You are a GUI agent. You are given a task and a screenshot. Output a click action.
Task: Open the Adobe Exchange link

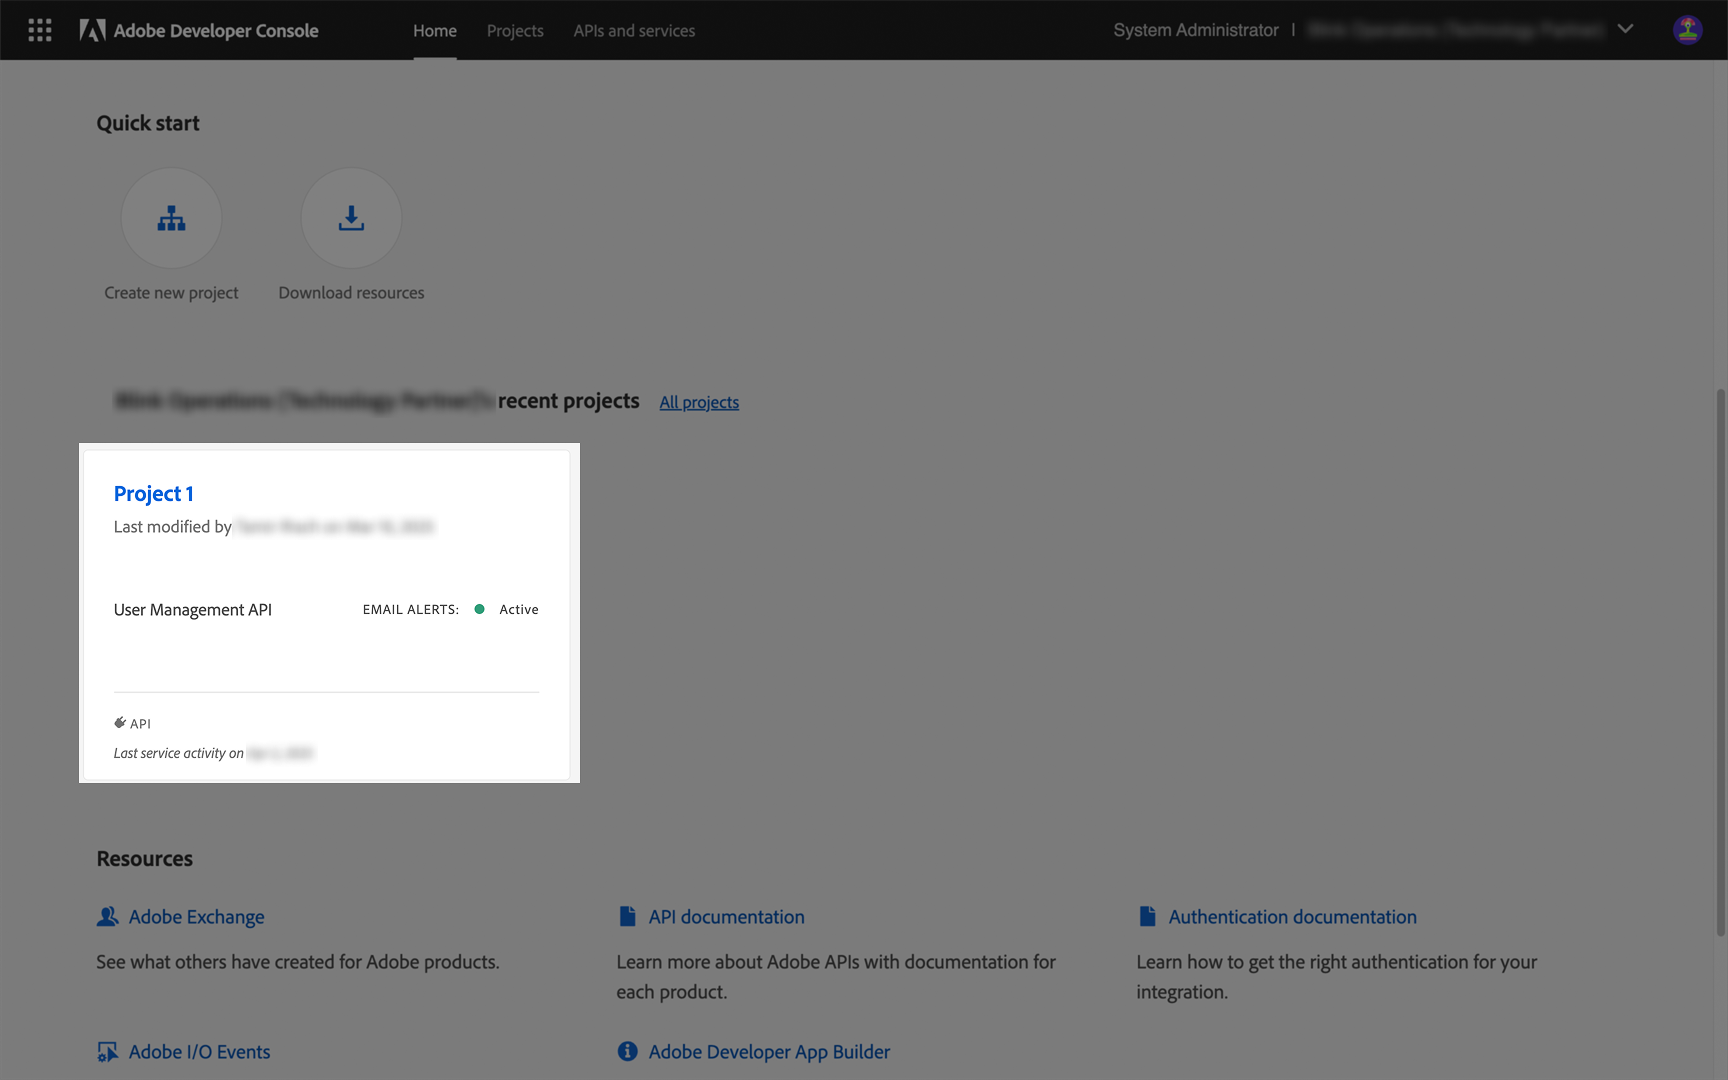[x=197, y=916]
